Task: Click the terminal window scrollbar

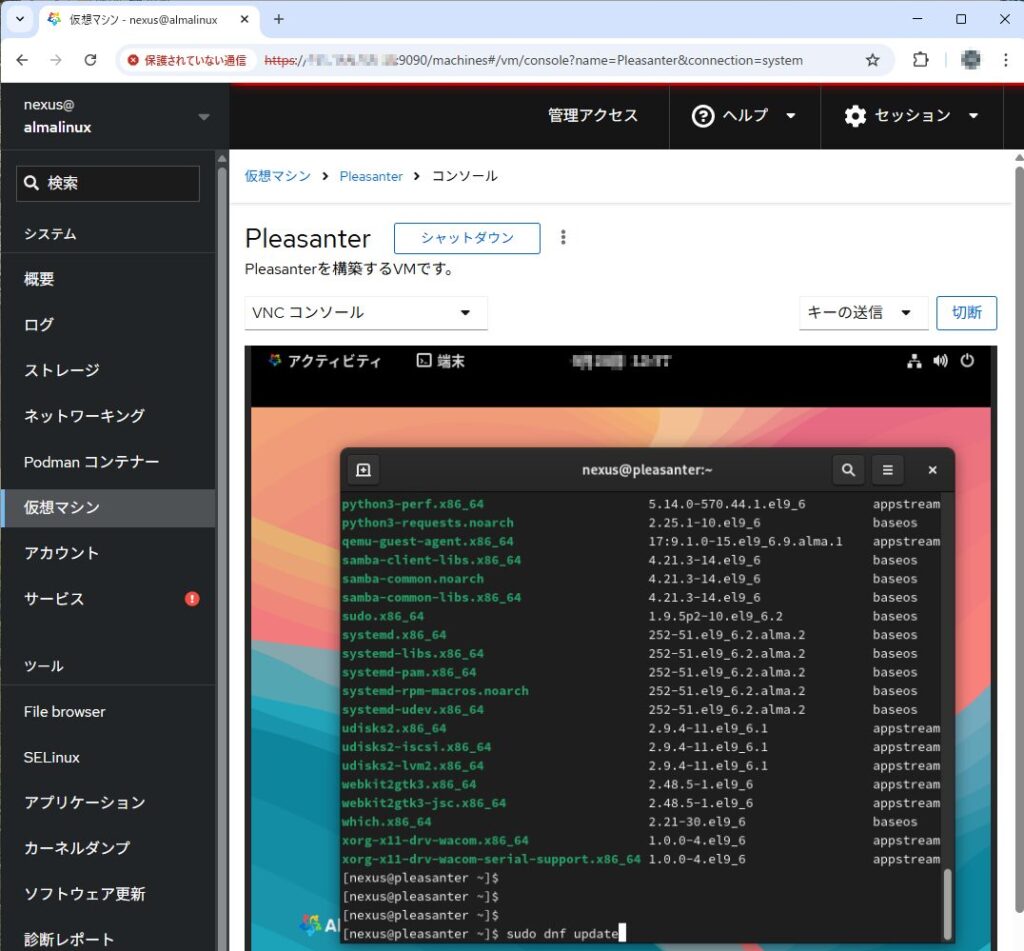Action: click(x=948, y=902)
